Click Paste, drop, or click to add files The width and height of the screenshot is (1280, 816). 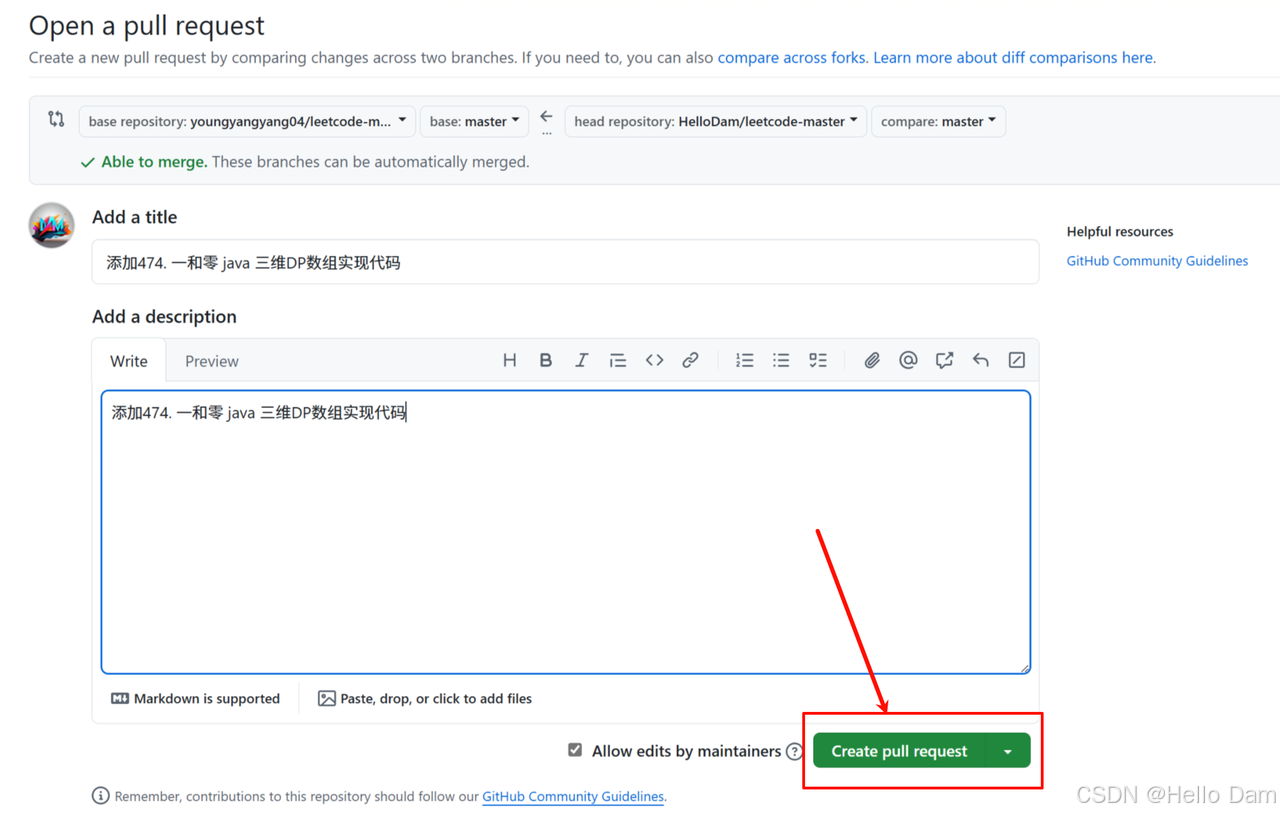(x=425, y=699)
